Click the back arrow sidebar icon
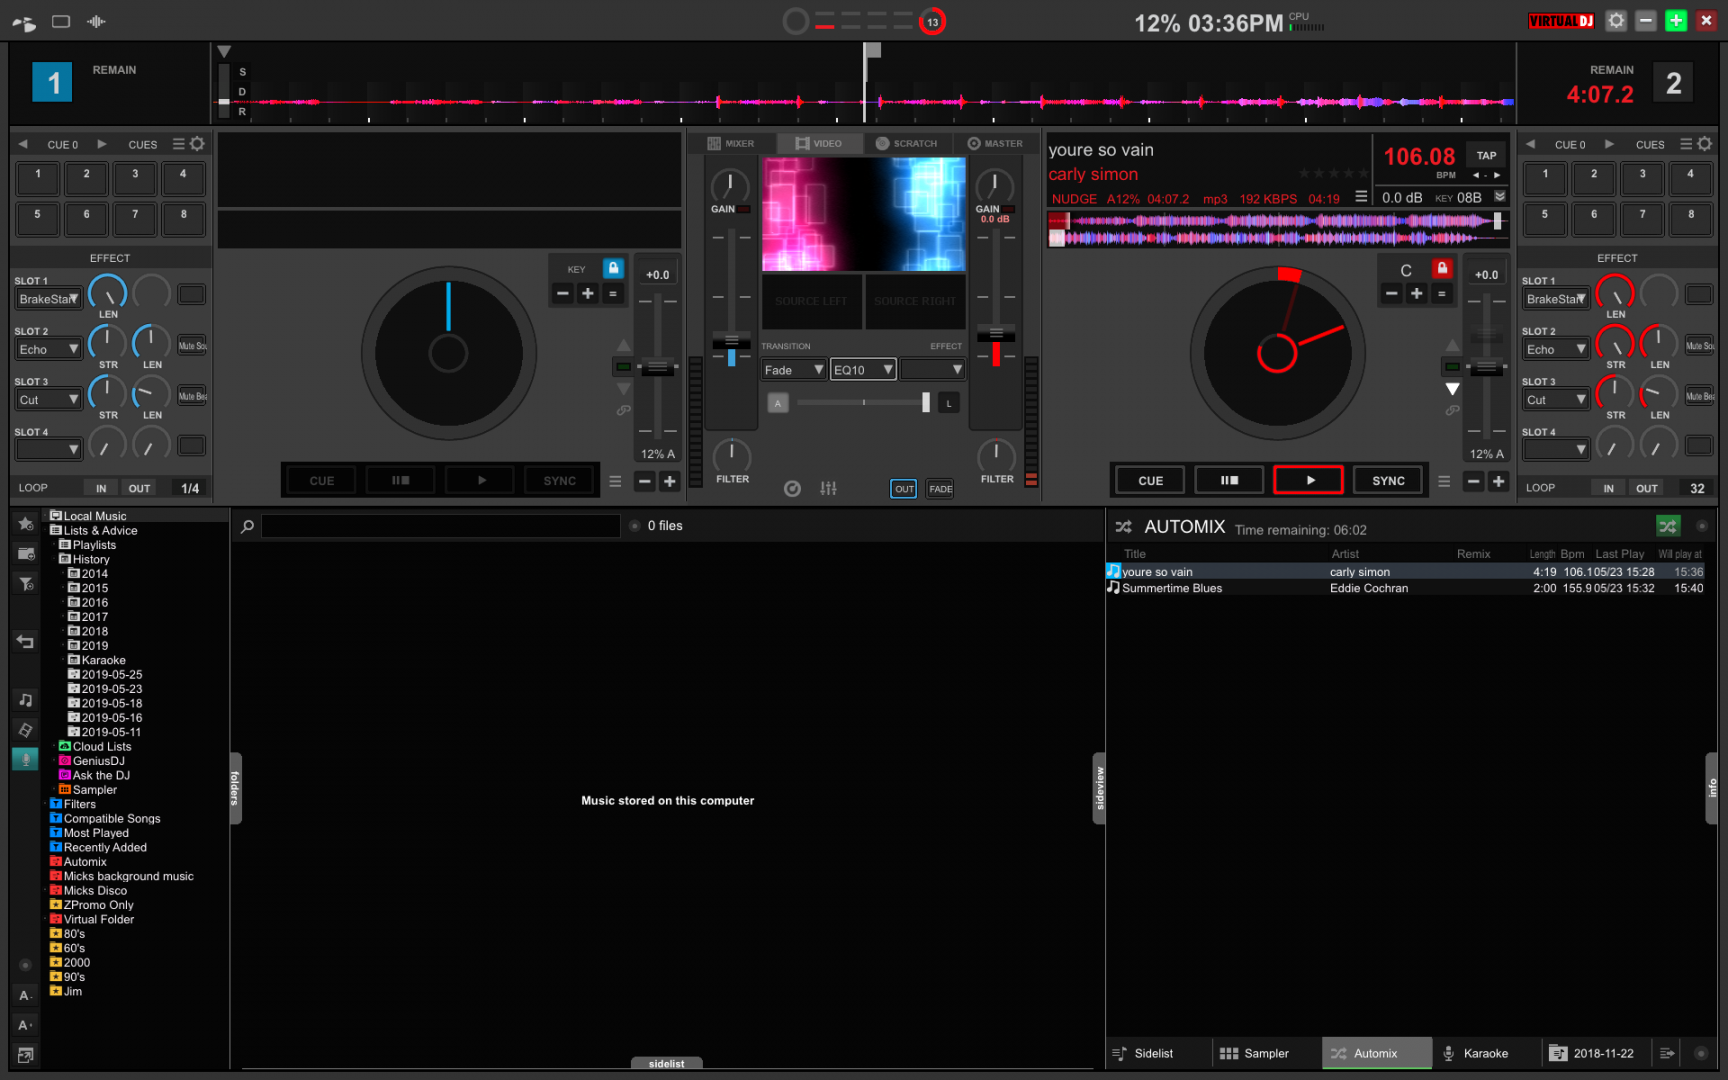The width and height of the screenshot is (1728, 1080). [x=25, y=642]
